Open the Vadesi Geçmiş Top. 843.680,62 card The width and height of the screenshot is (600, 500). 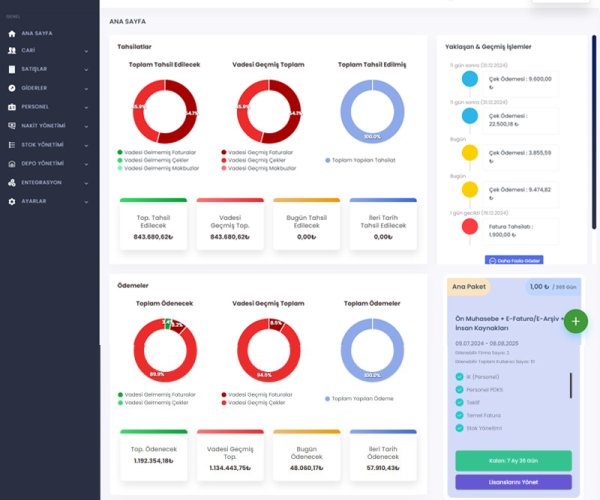click(230, 224)
